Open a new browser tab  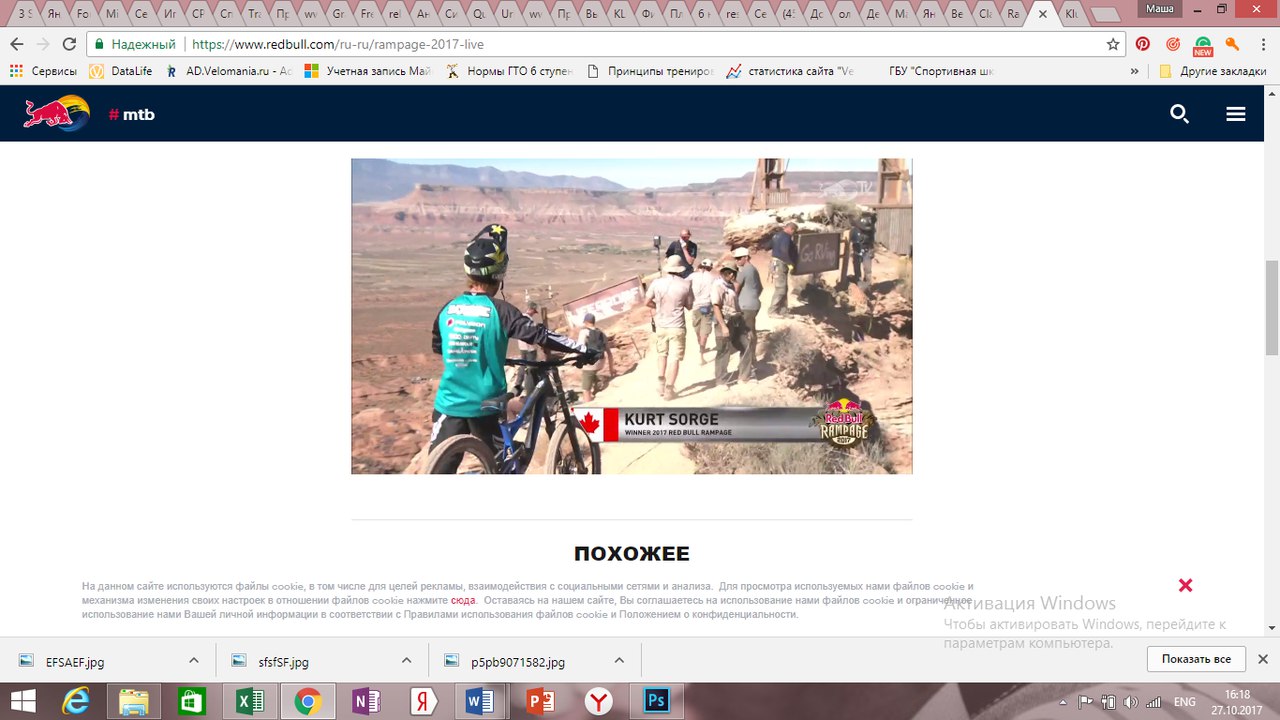click(1105, 16)
